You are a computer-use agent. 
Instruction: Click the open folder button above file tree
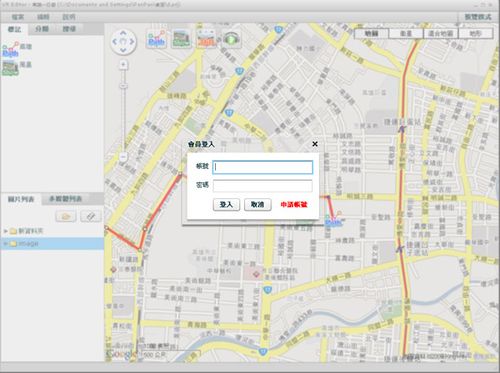pyautogui.click(x=66, y=216)
